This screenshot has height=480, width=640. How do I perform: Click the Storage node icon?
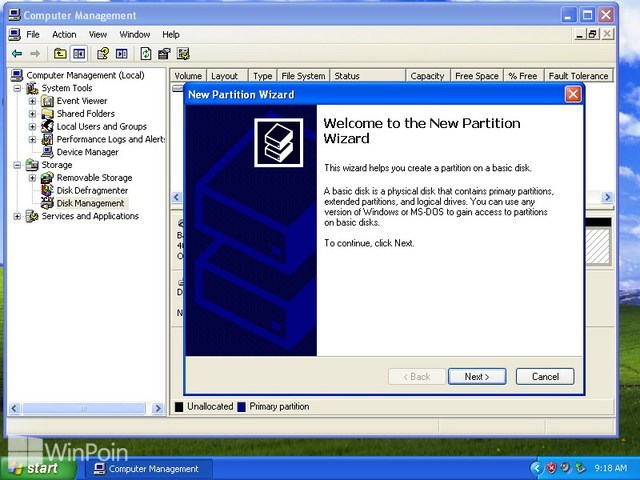[32, 165]
